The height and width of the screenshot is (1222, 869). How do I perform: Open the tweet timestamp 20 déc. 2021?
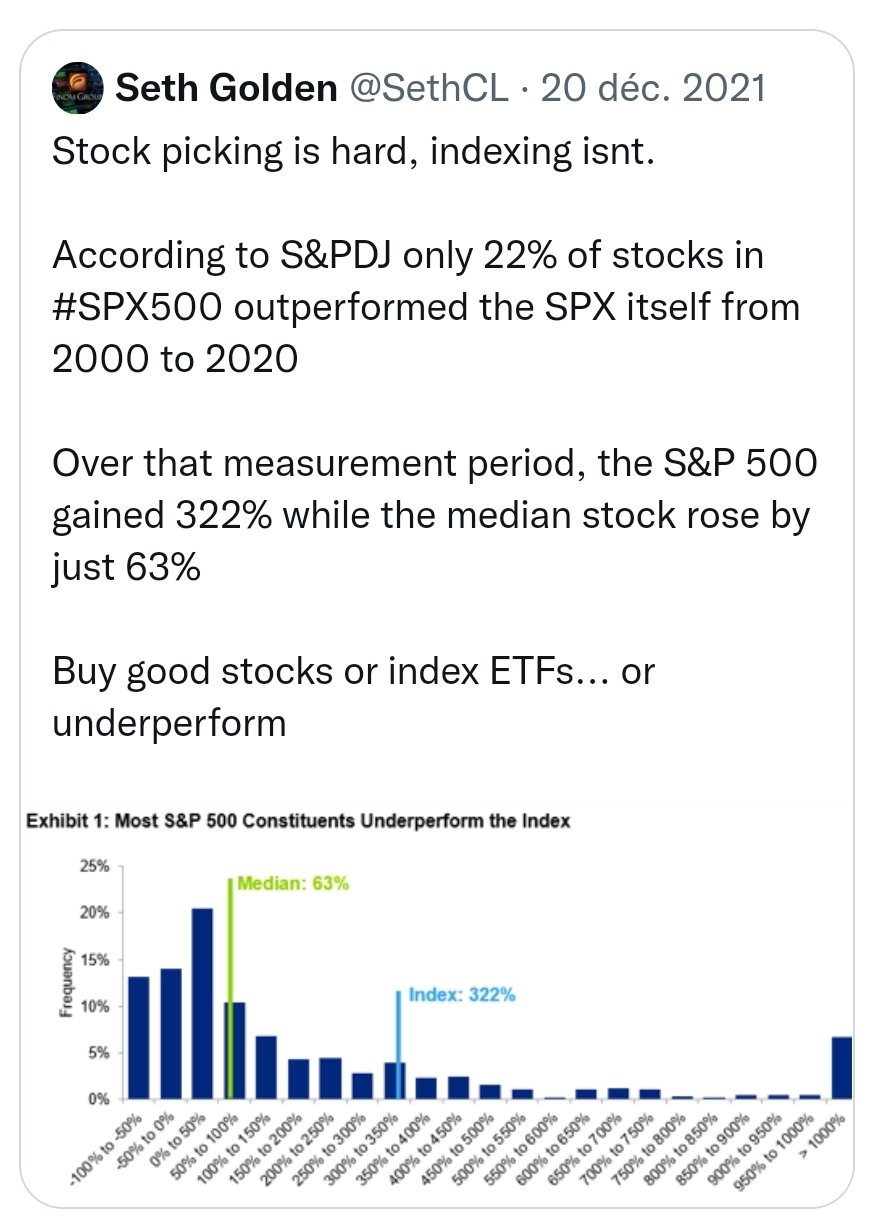click(x=652, y=90)
